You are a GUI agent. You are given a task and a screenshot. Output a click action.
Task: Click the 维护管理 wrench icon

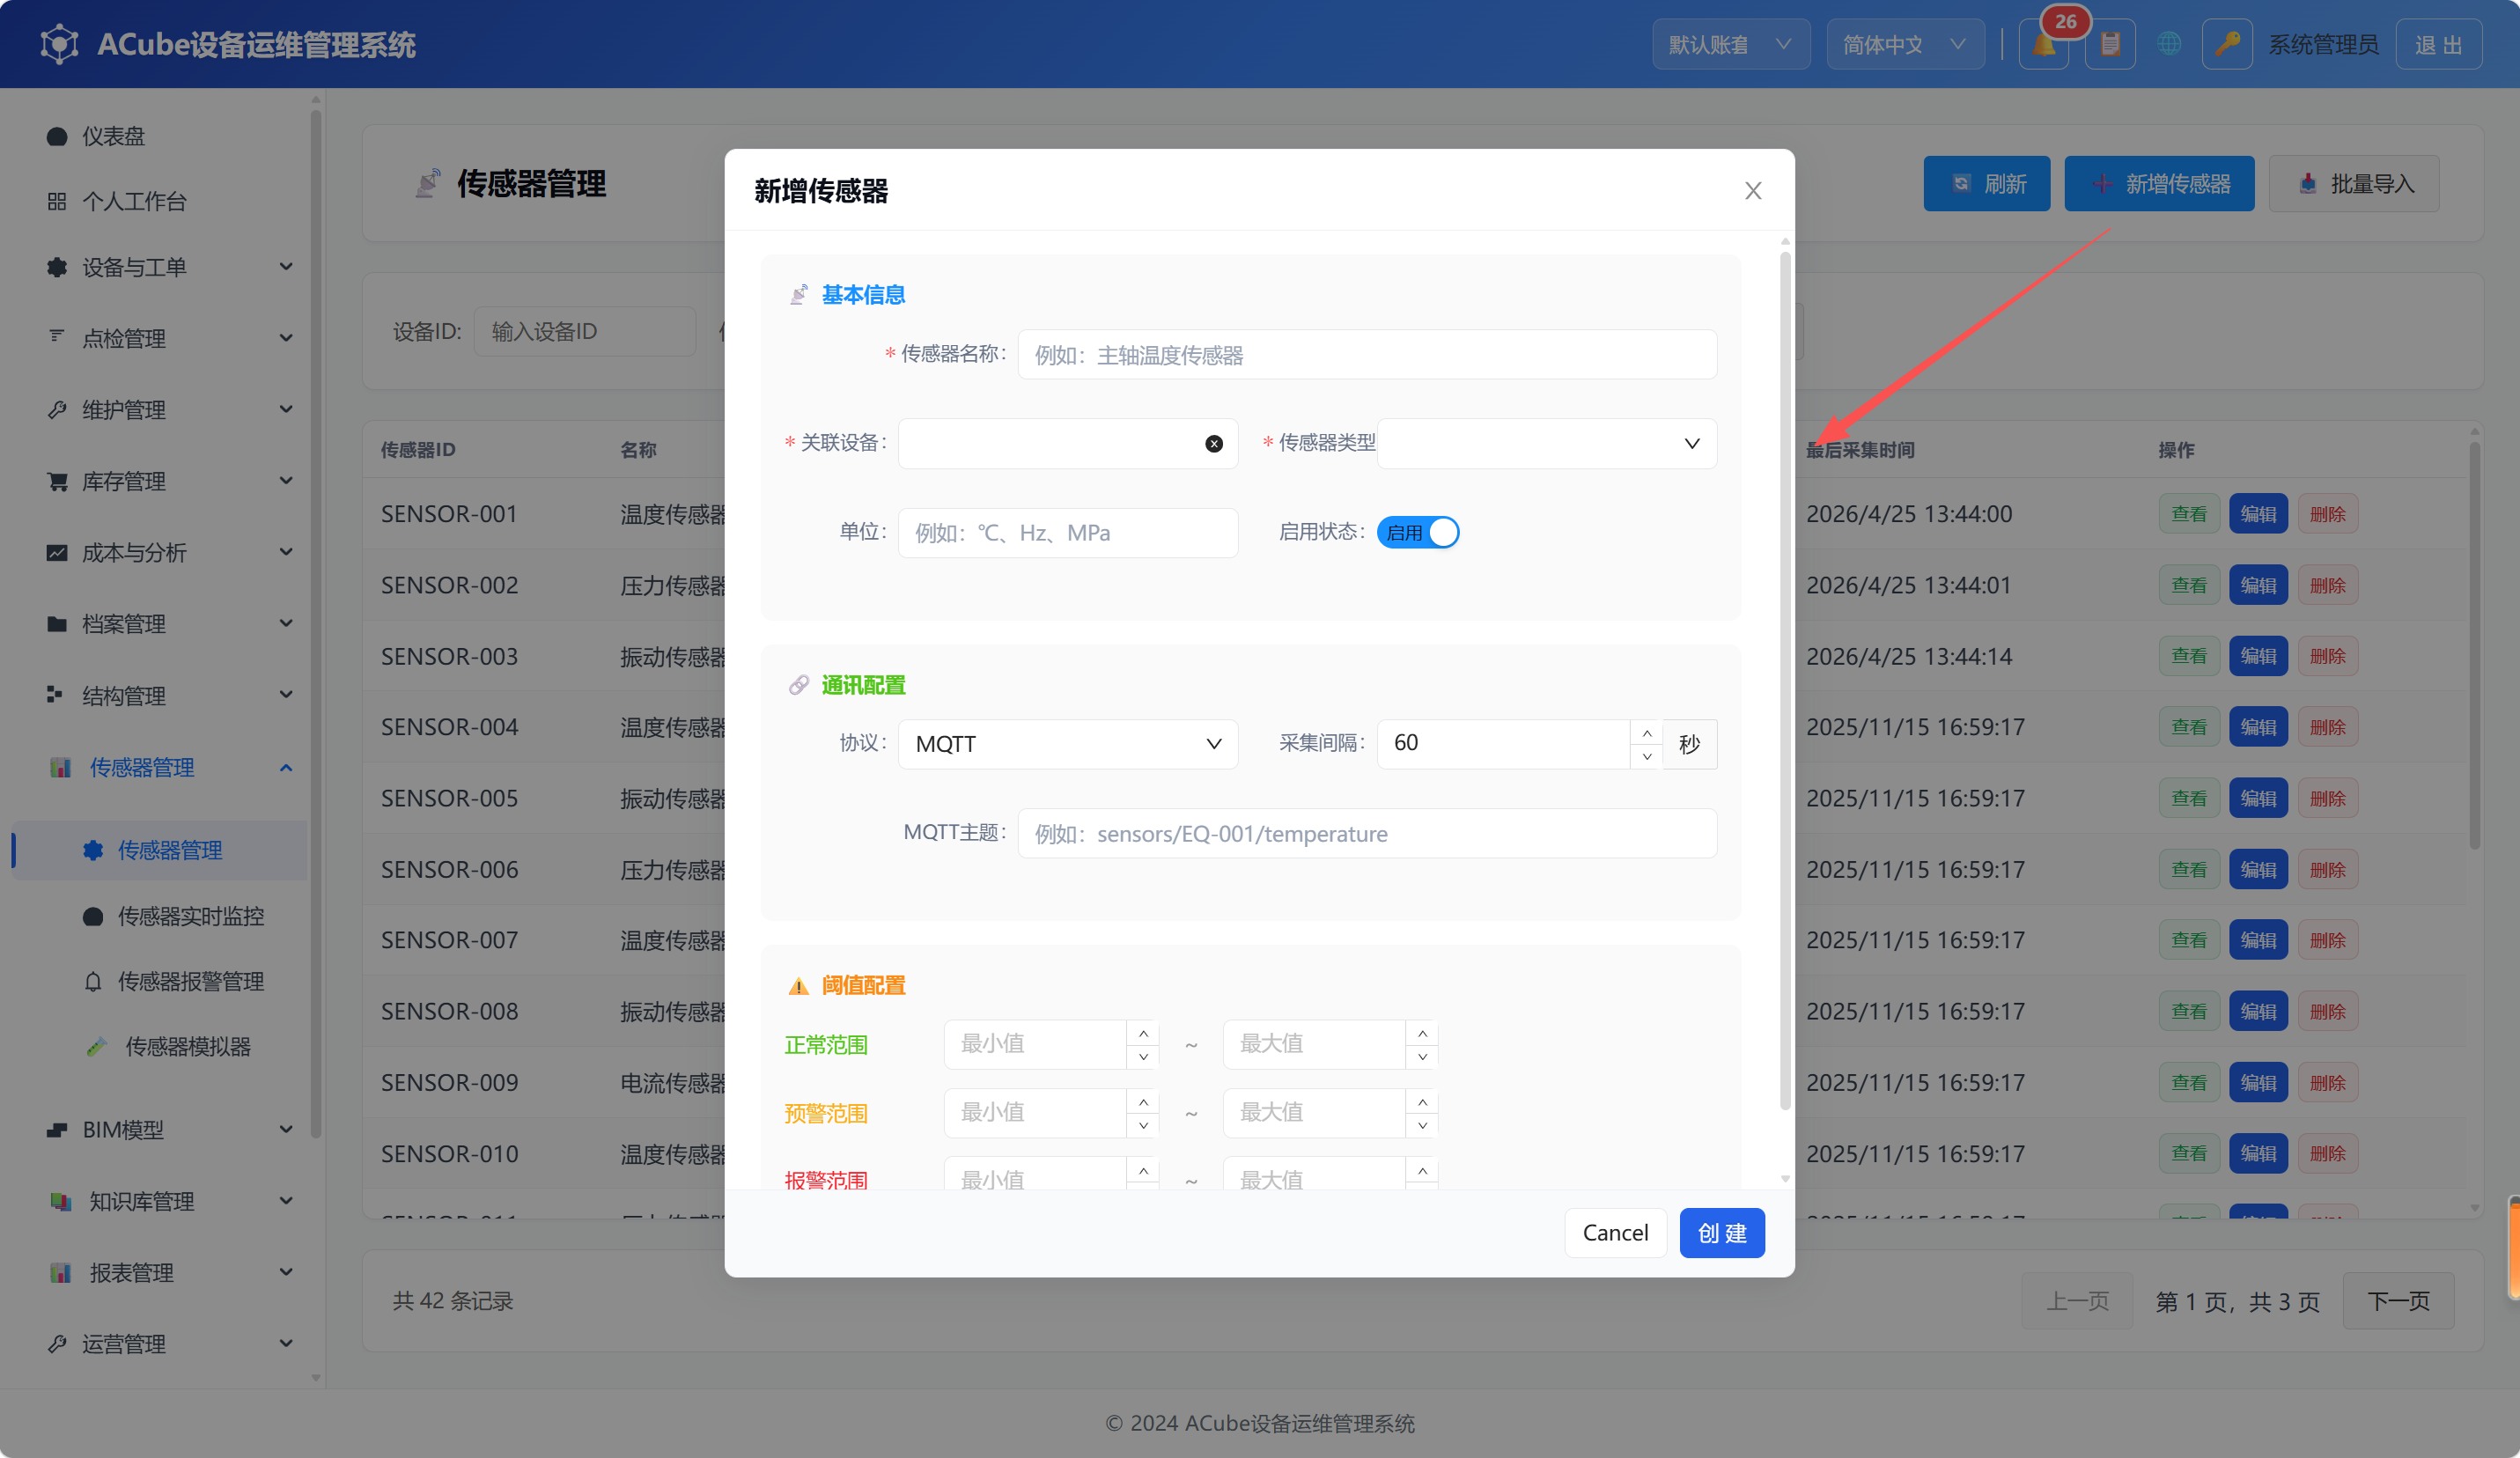[57, 410]
